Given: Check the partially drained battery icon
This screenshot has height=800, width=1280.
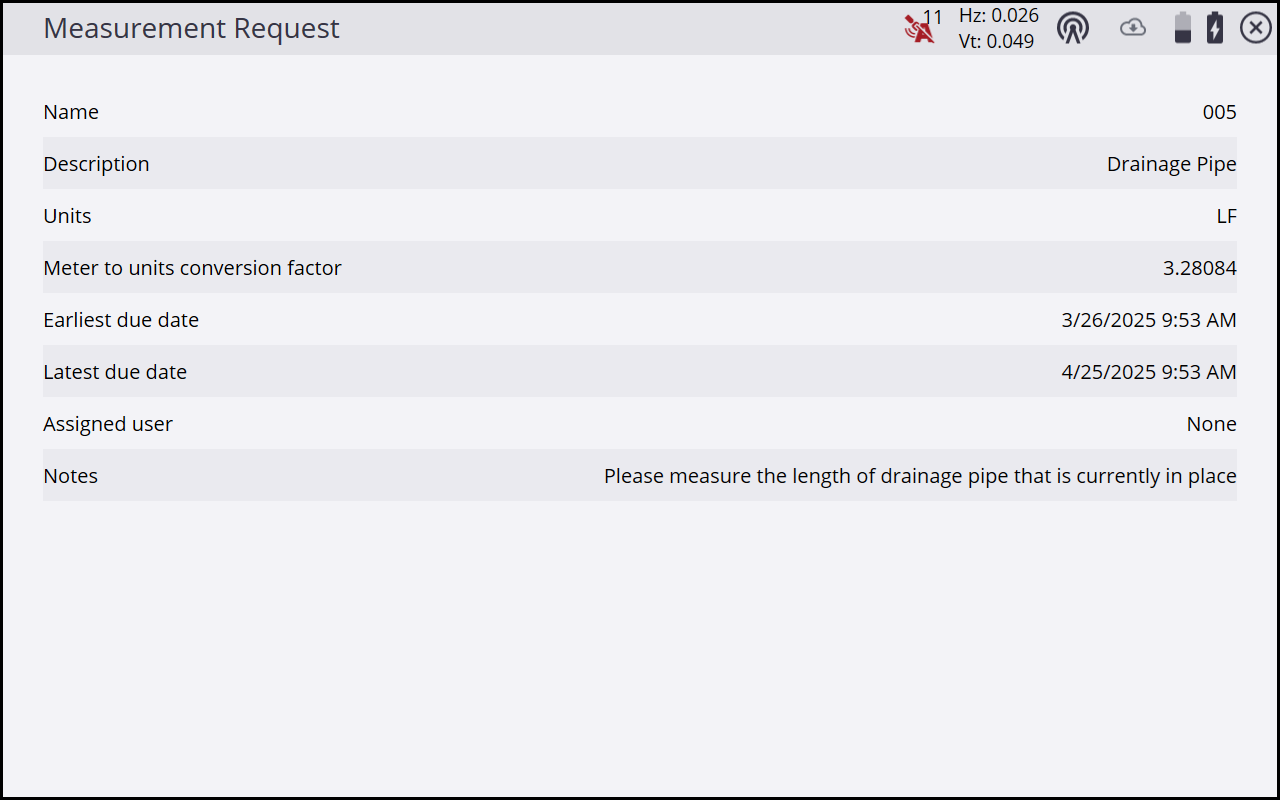Looking at the screenshot, I should click(x=1183, y=28).
